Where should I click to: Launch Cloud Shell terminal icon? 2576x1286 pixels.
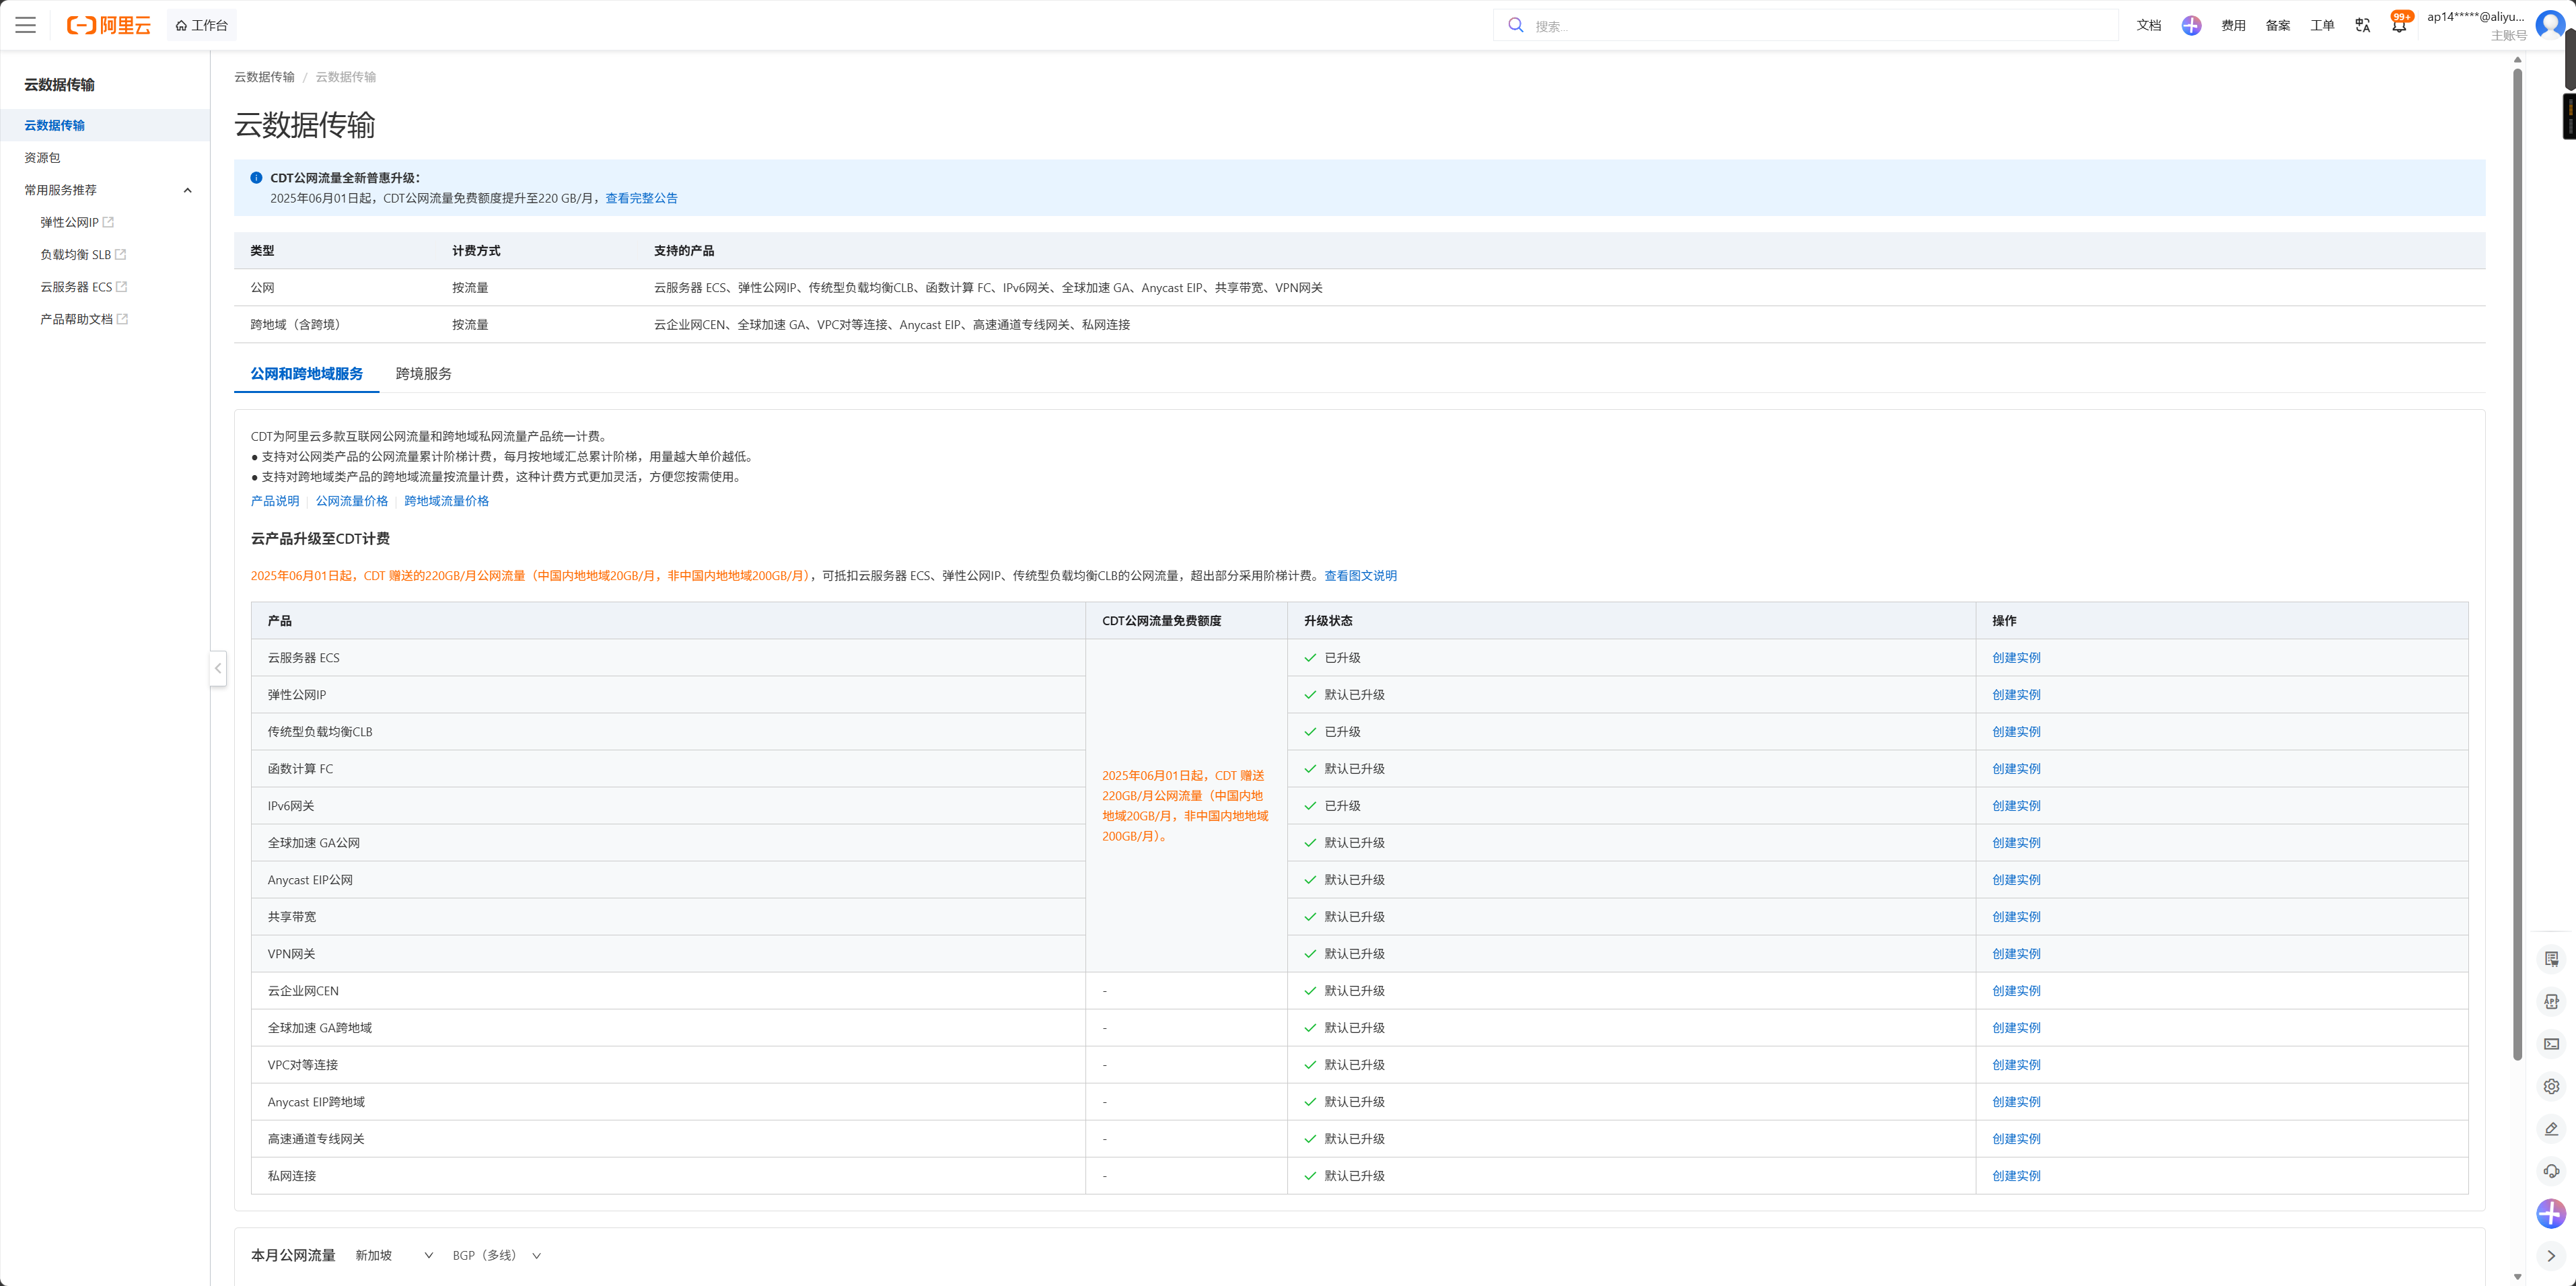(x=2551, y=1044)
